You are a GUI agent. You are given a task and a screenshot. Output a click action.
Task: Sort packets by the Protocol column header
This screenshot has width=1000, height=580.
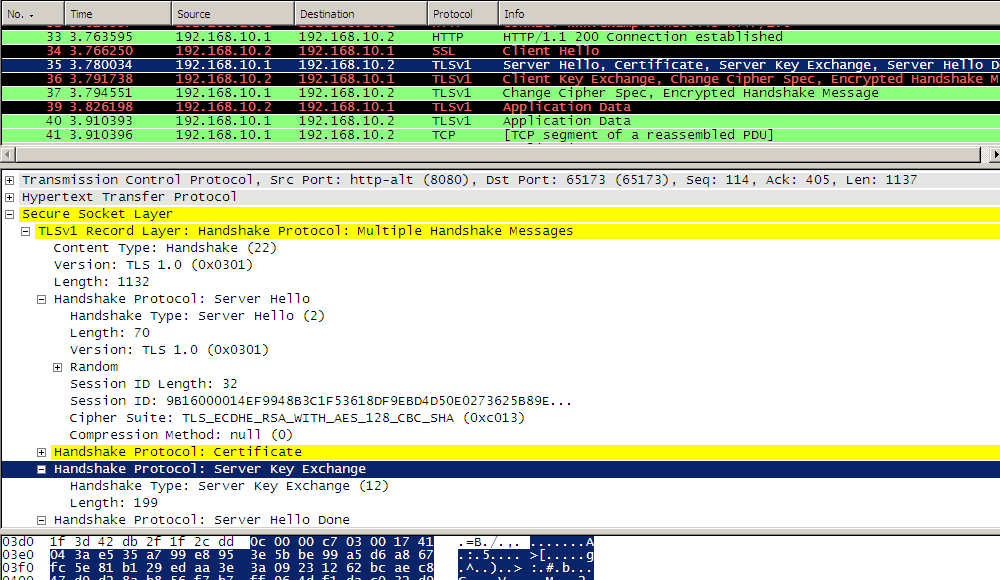tap(463, 13)
